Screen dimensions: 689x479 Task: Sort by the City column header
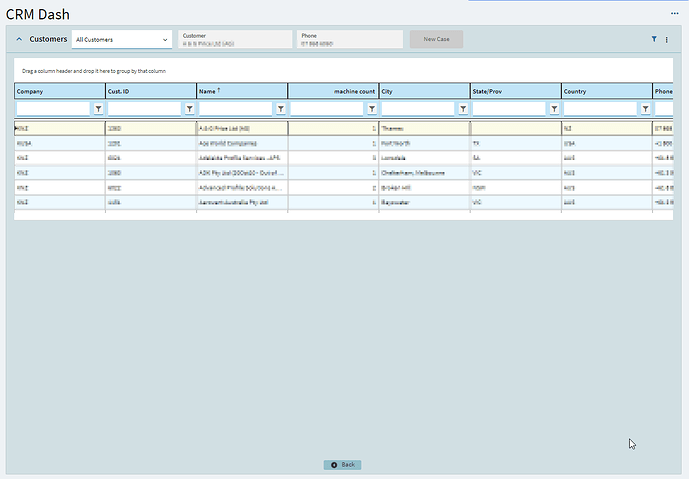point(424,91)
